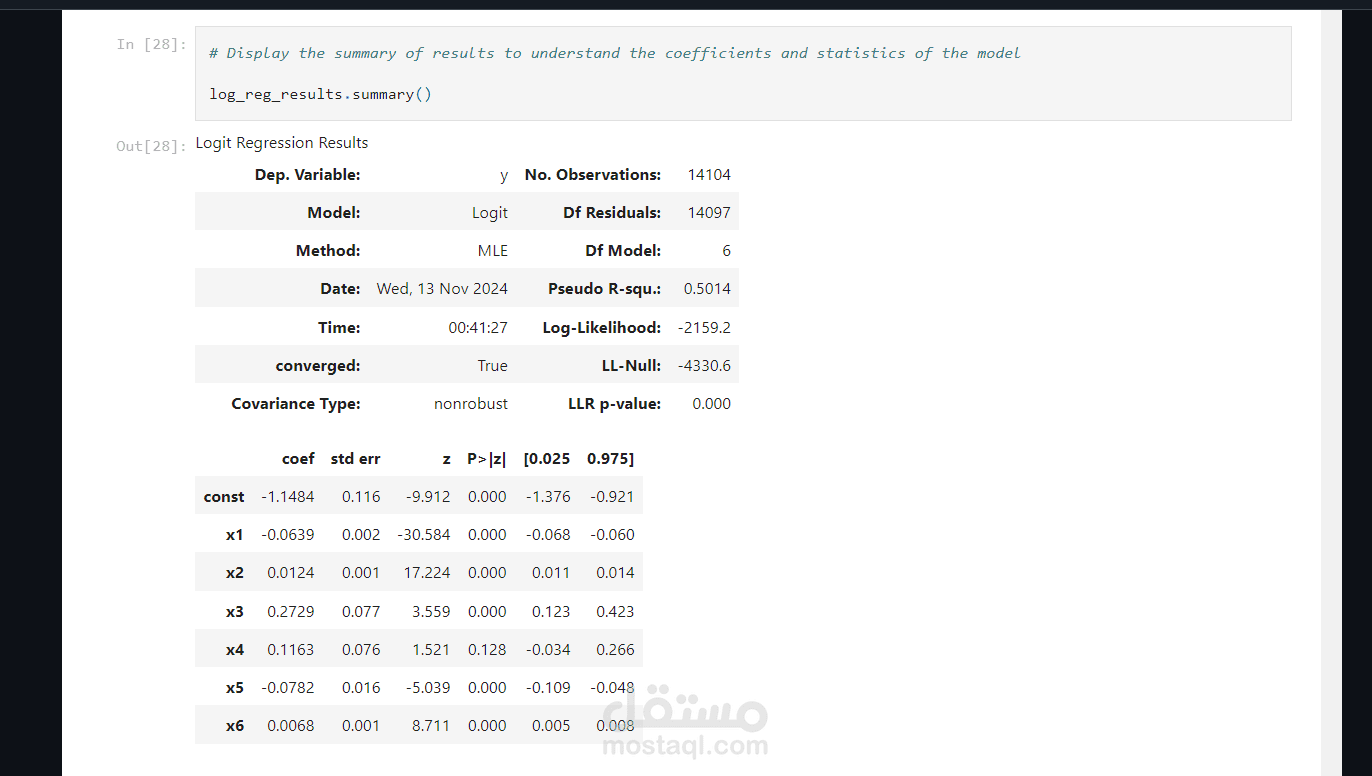Click the 'LL-Null:' label
The image size is (1372, 776).
coord(630,366)
